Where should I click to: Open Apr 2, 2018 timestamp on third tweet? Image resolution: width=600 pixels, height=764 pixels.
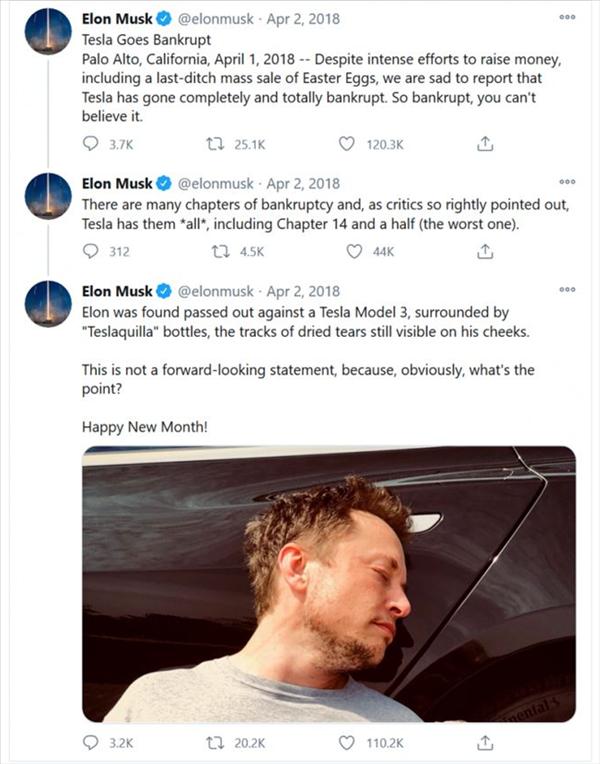click(302, 292)
